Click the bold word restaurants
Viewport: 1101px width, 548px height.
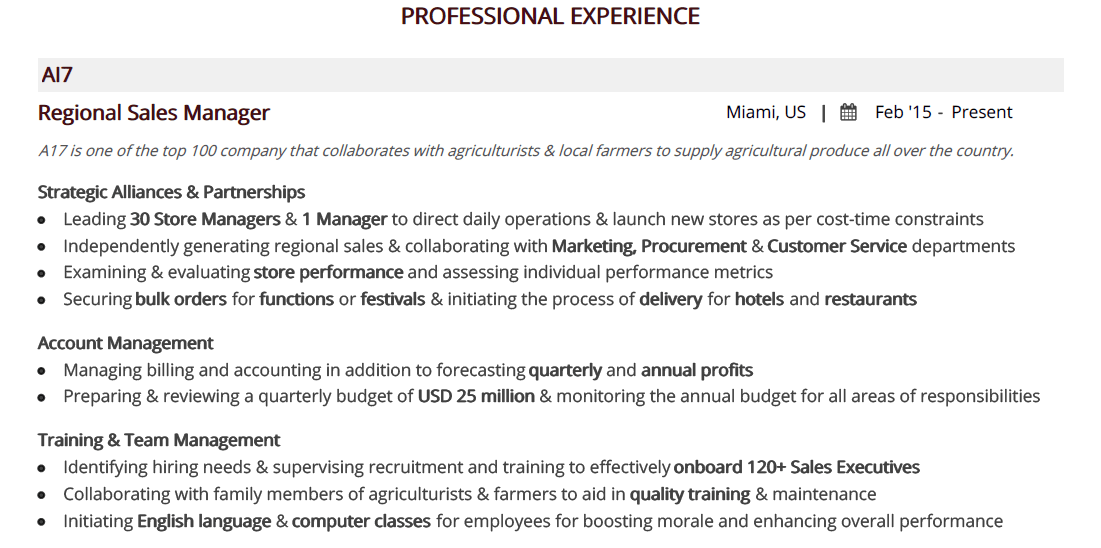click(870, 299)
